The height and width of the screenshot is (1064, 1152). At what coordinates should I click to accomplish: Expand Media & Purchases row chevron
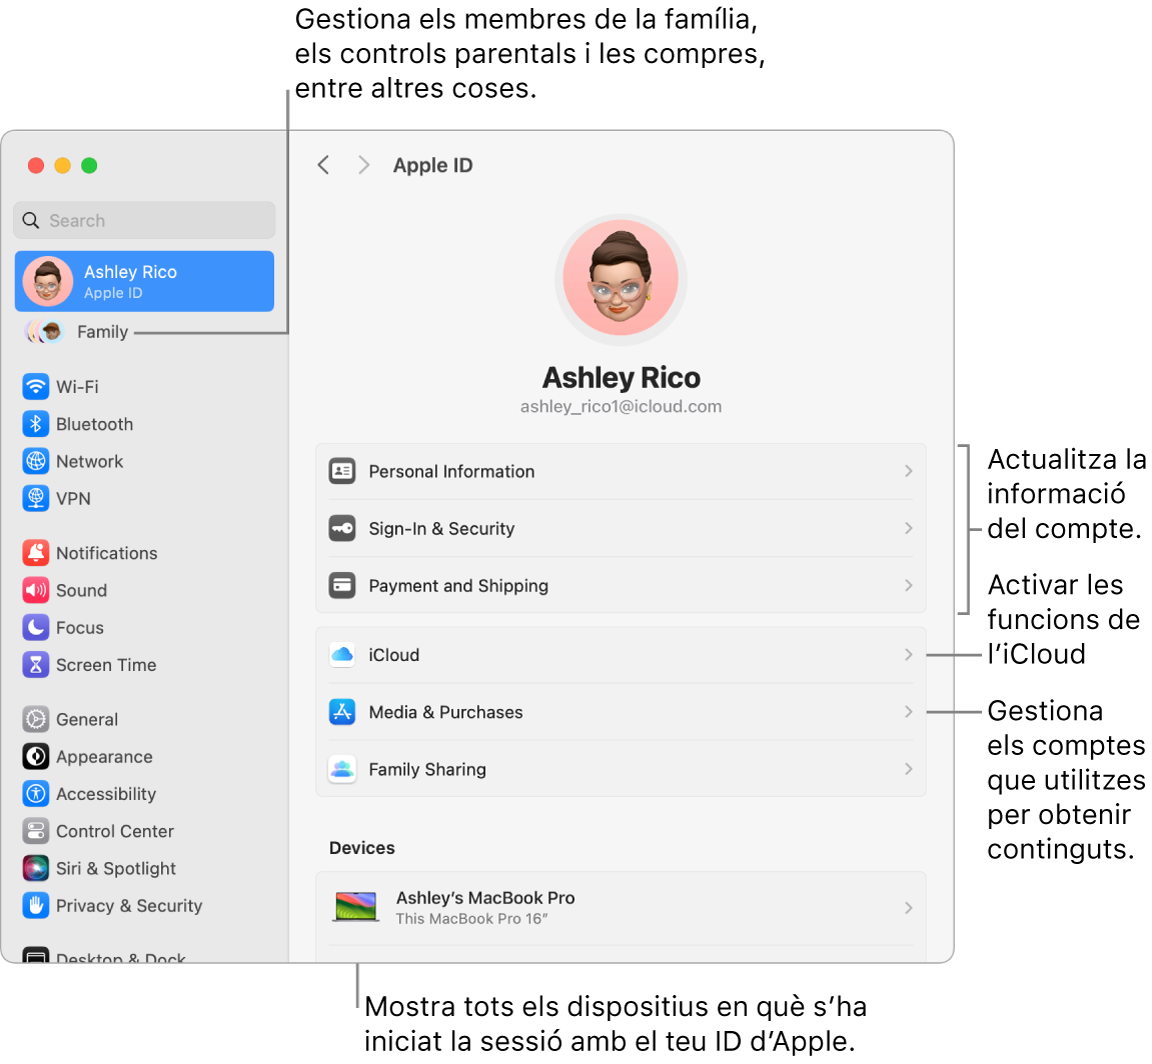coord(909,712)
